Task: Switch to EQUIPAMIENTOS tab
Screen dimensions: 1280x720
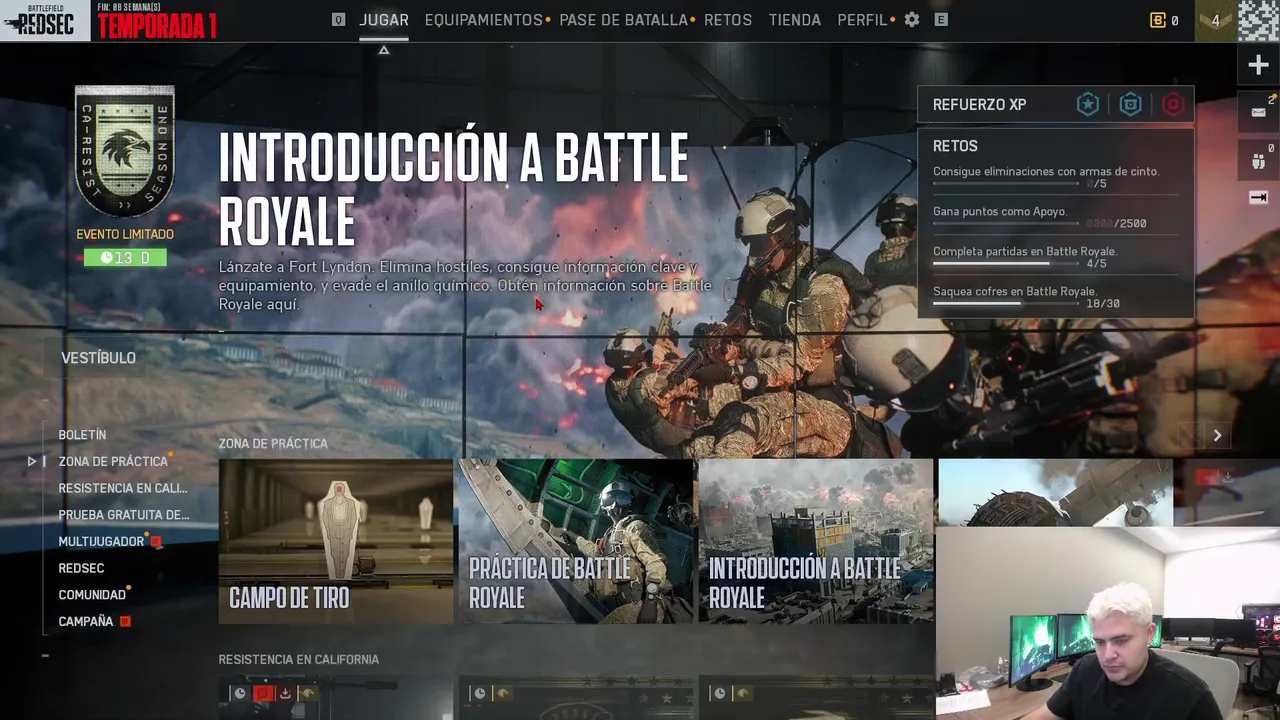Action: tap(483, 20)
